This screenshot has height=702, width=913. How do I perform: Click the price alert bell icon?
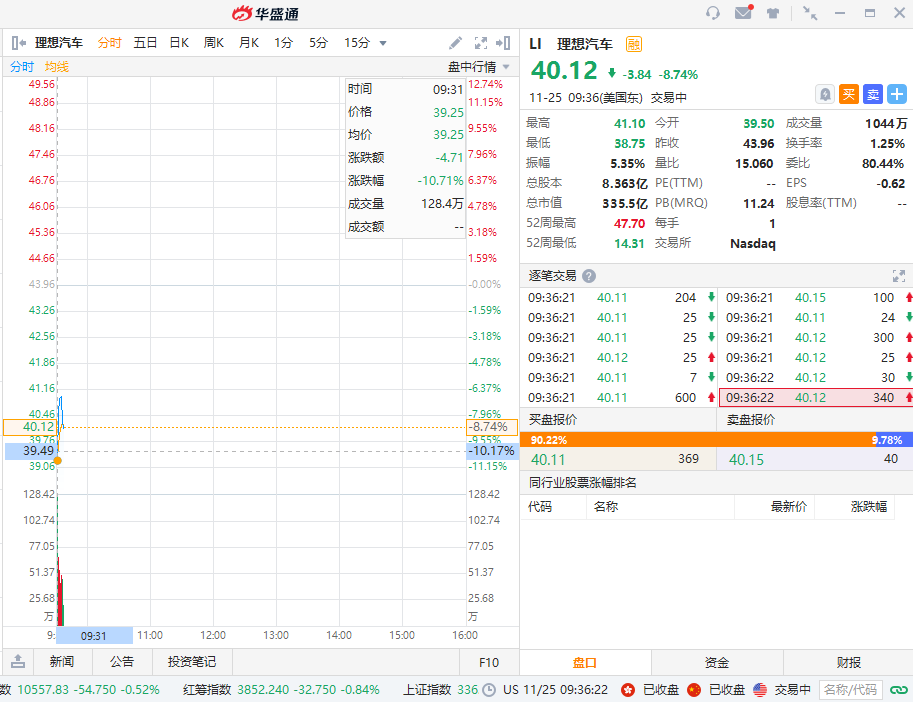point(824,94)
